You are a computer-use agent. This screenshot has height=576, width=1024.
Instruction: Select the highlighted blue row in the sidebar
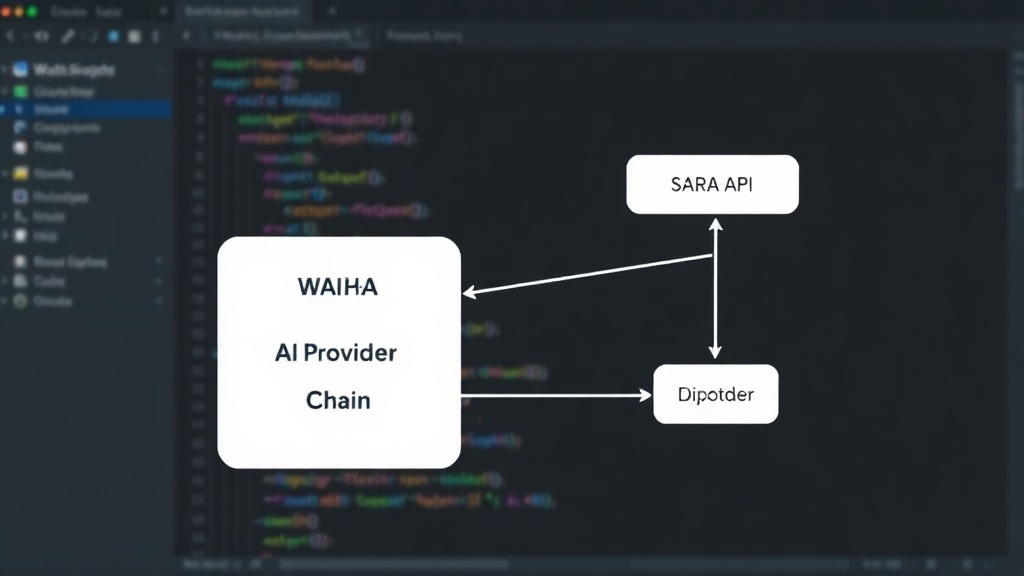(x=86, y=109)
